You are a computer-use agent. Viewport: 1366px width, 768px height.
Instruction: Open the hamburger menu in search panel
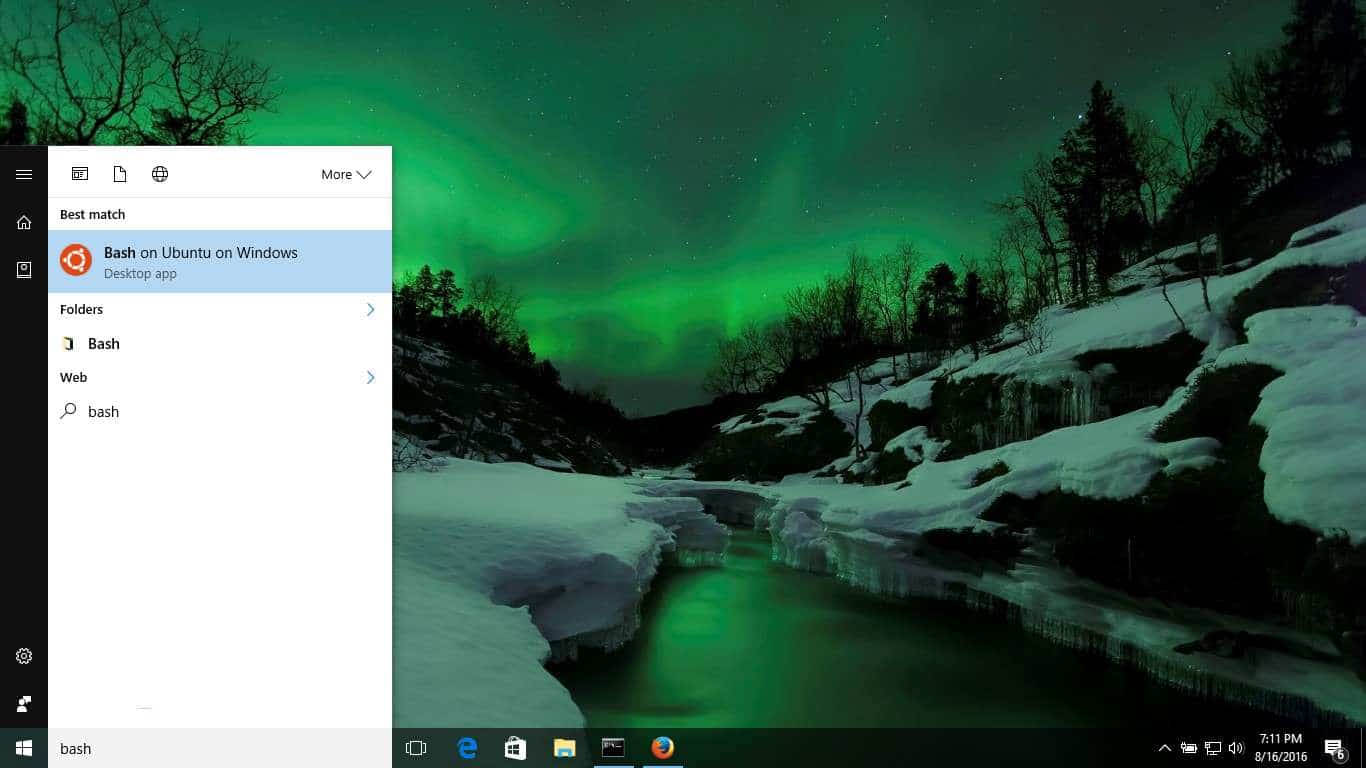click(24, 174)
